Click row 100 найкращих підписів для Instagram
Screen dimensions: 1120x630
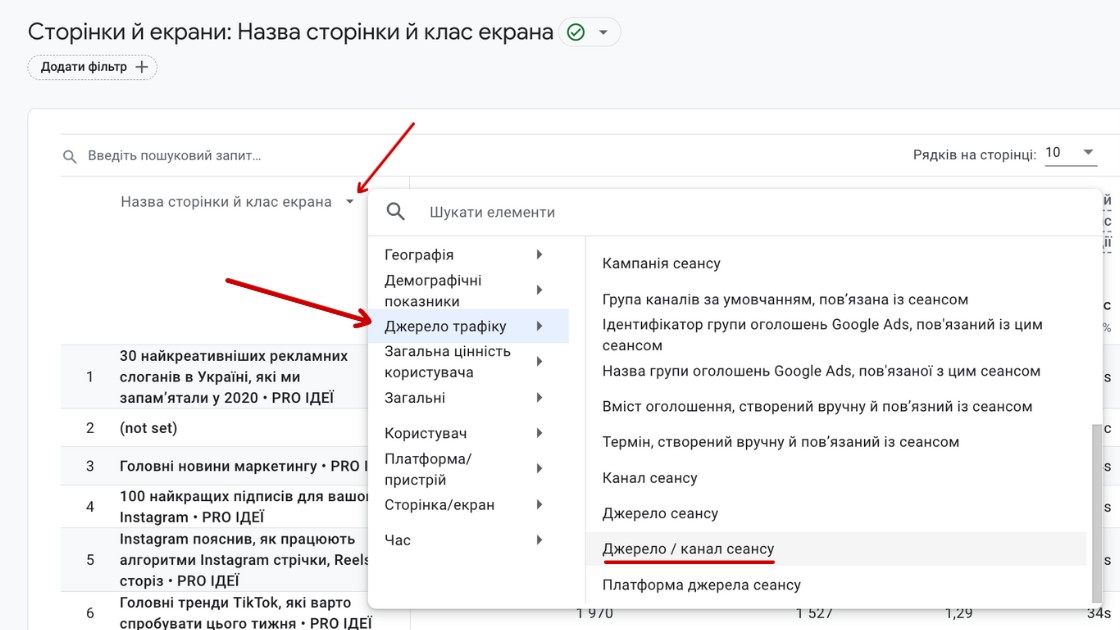point(243,506)
